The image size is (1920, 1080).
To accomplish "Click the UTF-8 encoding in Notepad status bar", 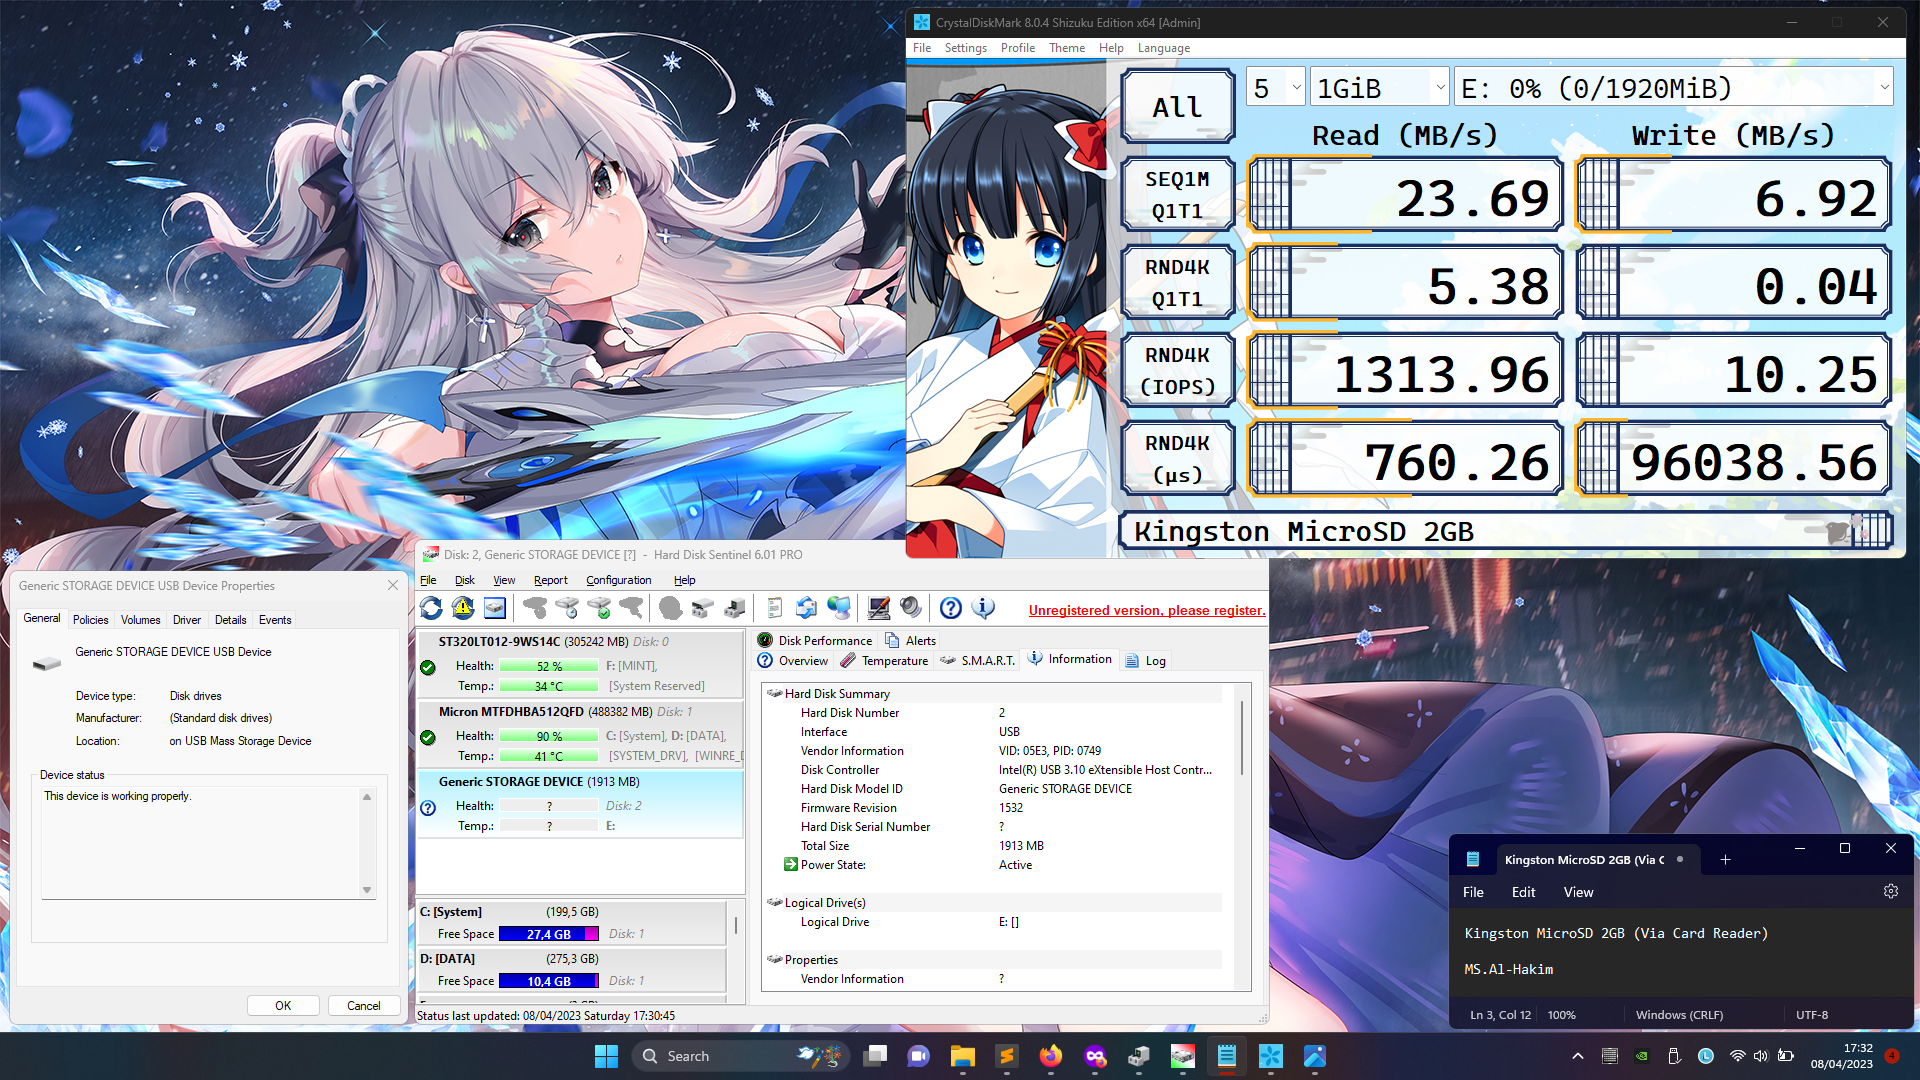I will pyautogui.click(x=1811, y=1014).
